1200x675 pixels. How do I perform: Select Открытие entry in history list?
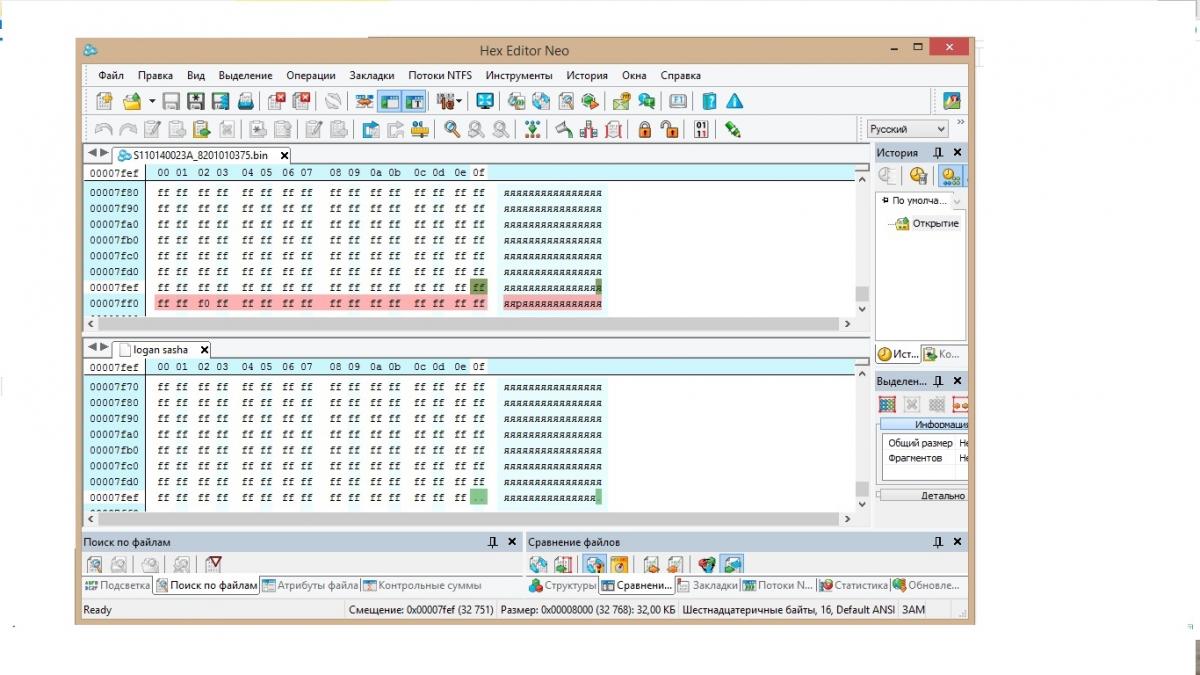pos(935,223)
